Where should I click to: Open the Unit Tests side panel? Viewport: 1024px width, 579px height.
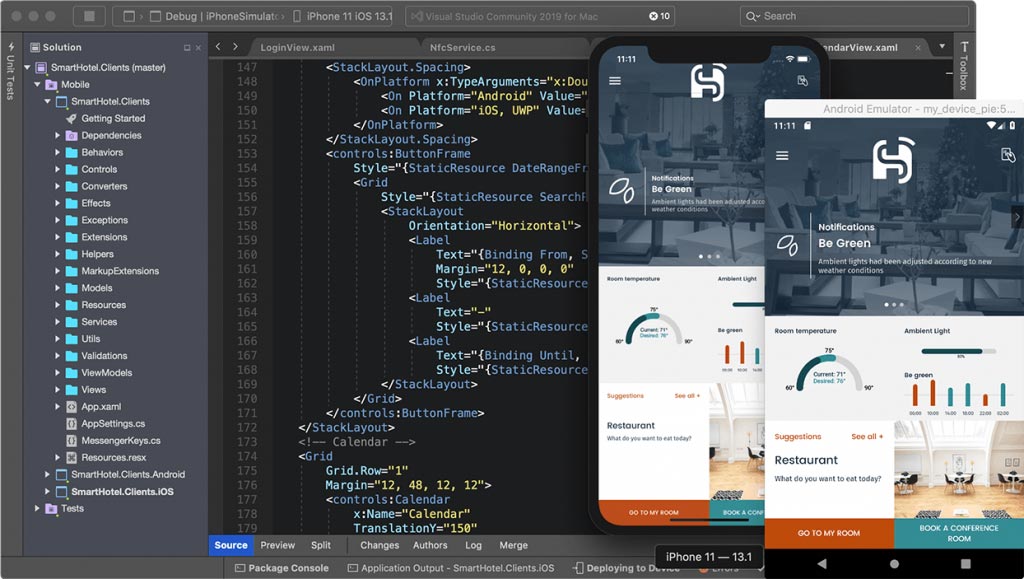coord(10,72)
